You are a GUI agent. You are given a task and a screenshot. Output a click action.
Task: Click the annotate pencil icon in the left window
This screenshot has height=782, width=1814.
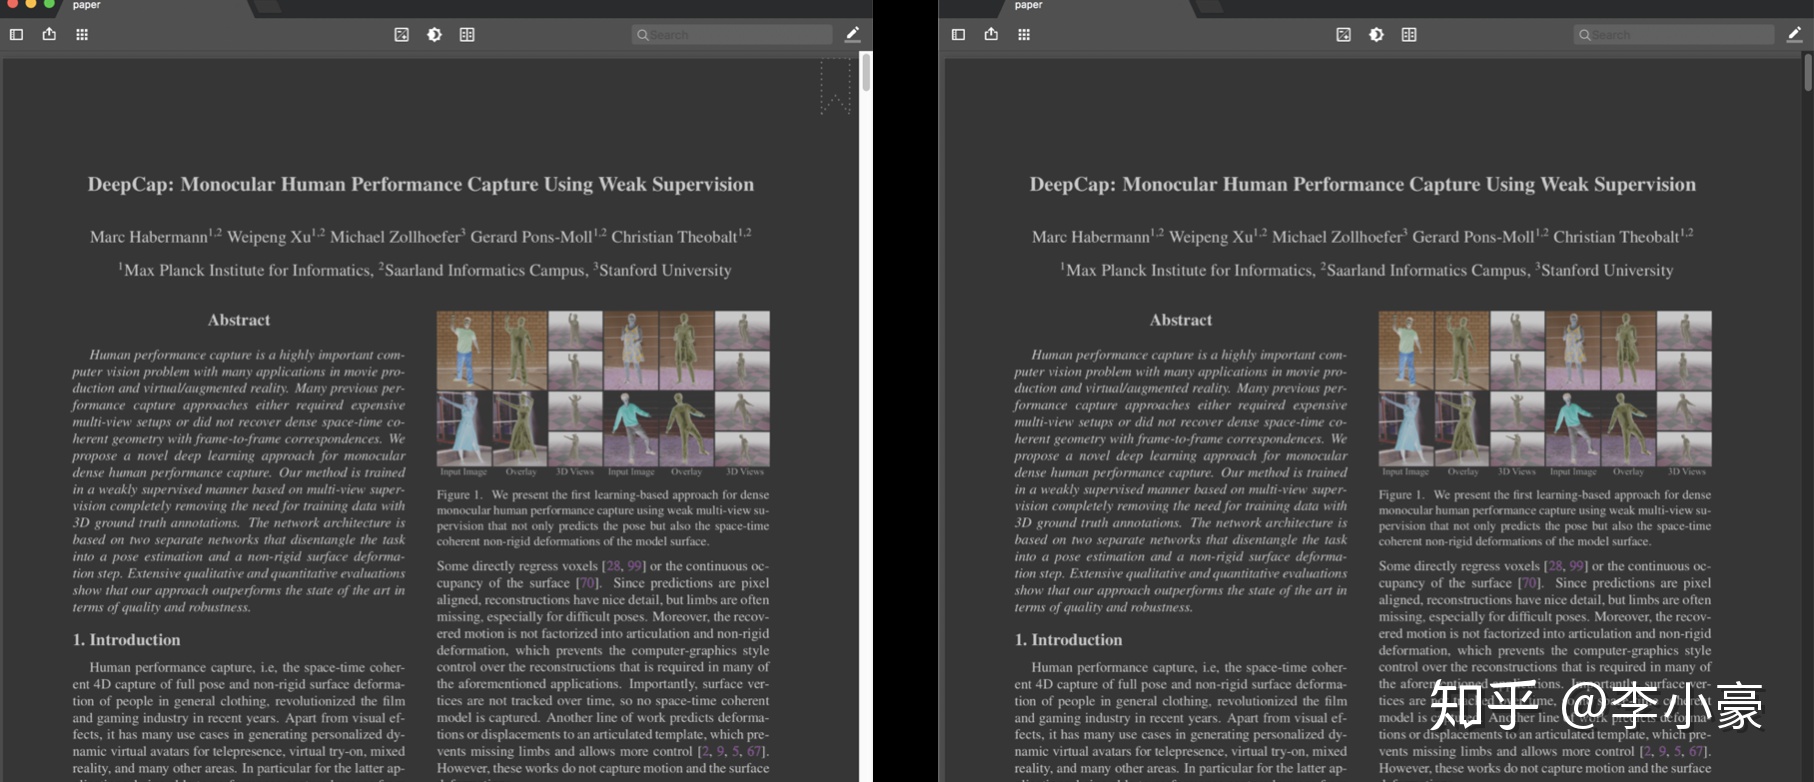coord(852,34)
